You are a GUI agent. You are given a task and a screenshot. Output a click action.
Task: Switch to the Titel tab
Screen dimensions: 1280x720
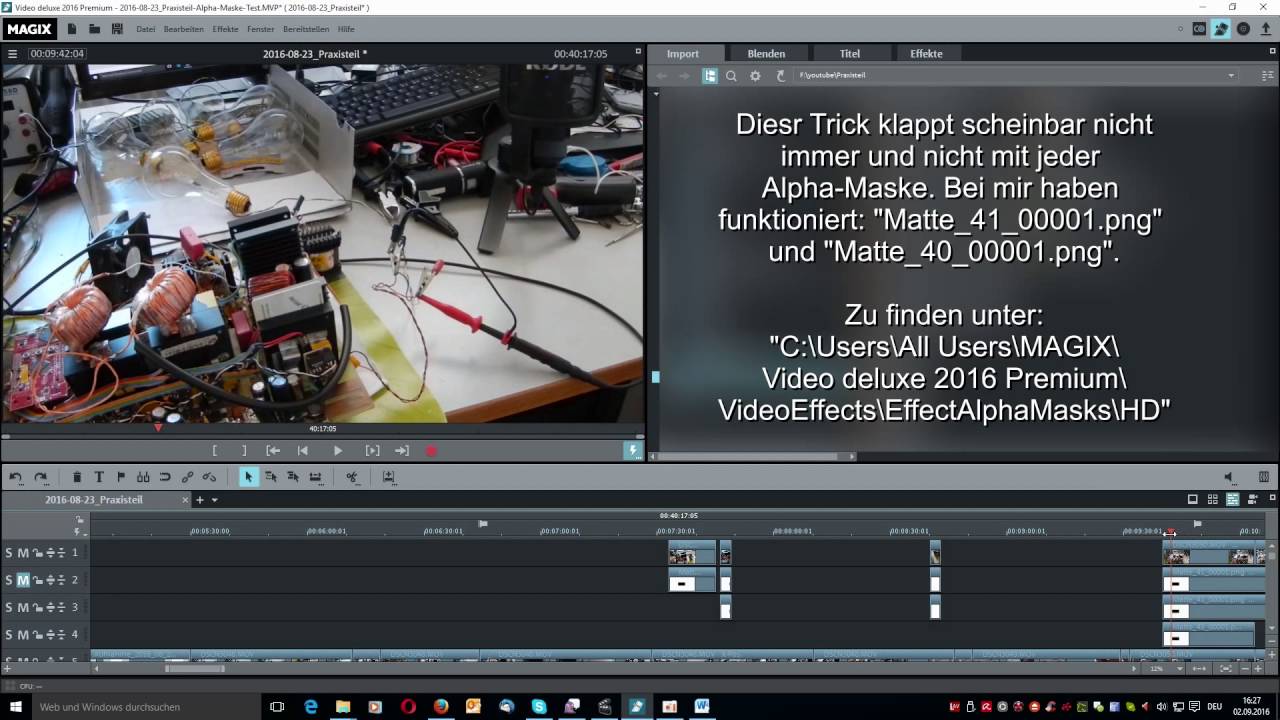[x=850, y=53]
